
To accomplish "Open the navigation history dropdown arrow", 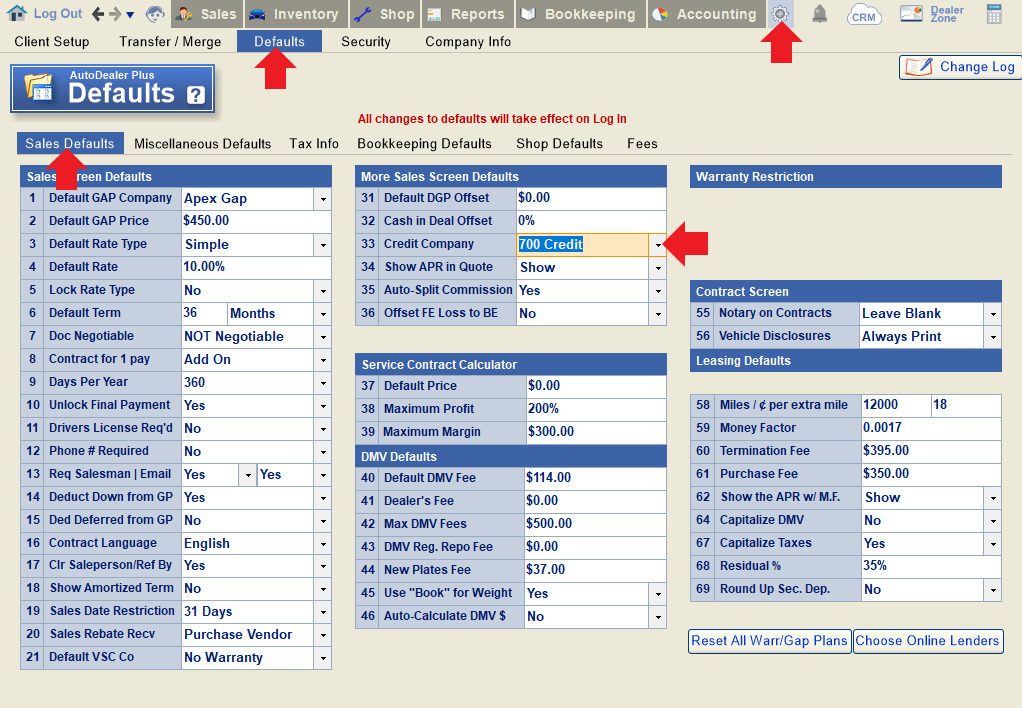I will (130, 14).
